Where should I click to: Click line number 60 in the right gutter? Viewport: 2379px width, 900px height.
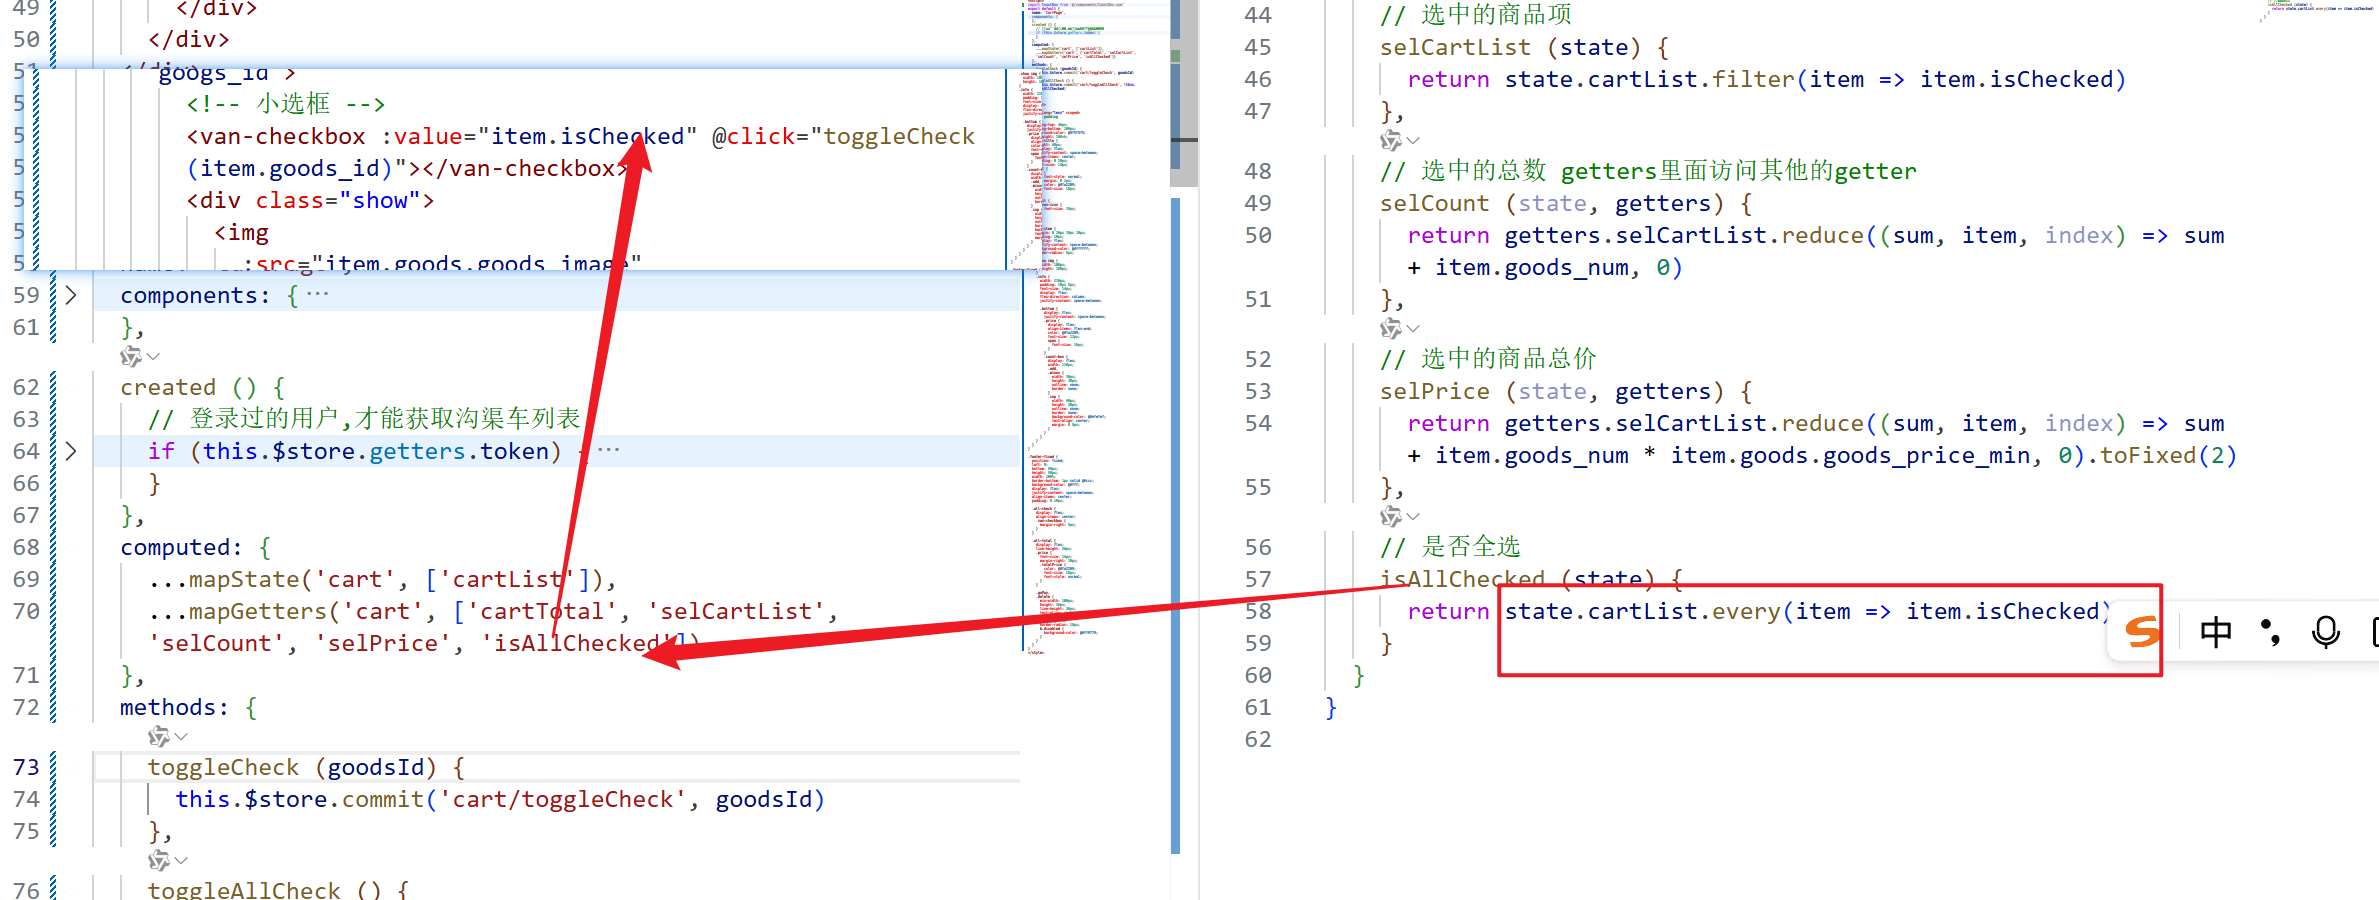(x=1258, y=675)
